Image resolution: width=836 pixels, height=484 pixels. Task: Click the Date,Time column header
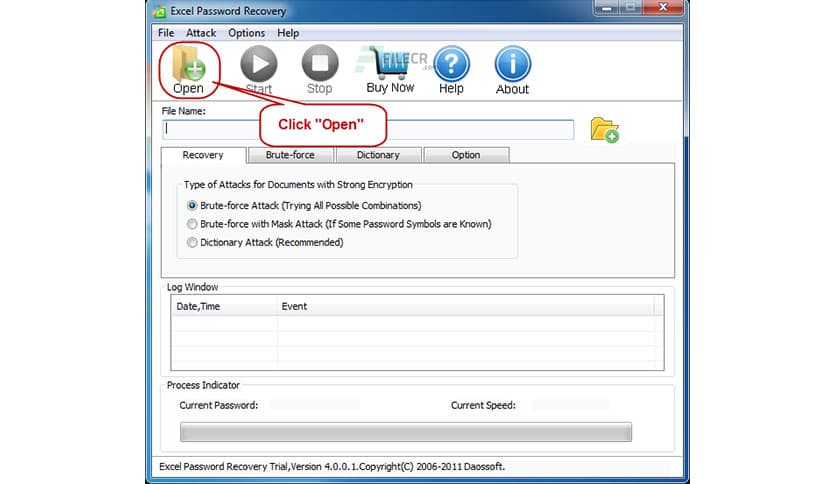(x=224, y=306)
